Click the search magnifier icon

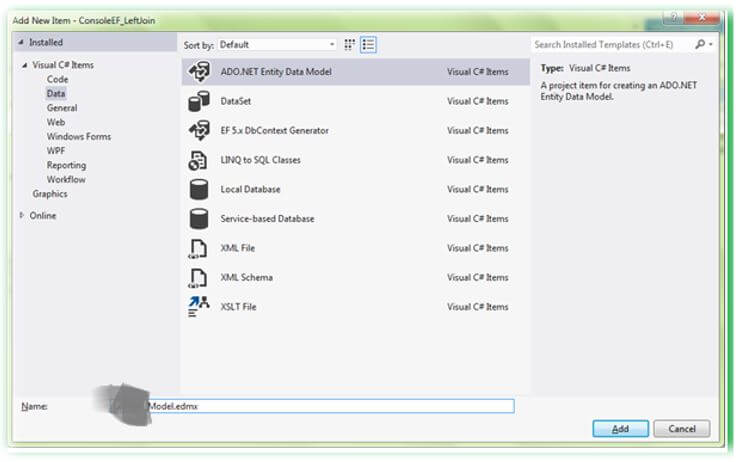[700, 44]
